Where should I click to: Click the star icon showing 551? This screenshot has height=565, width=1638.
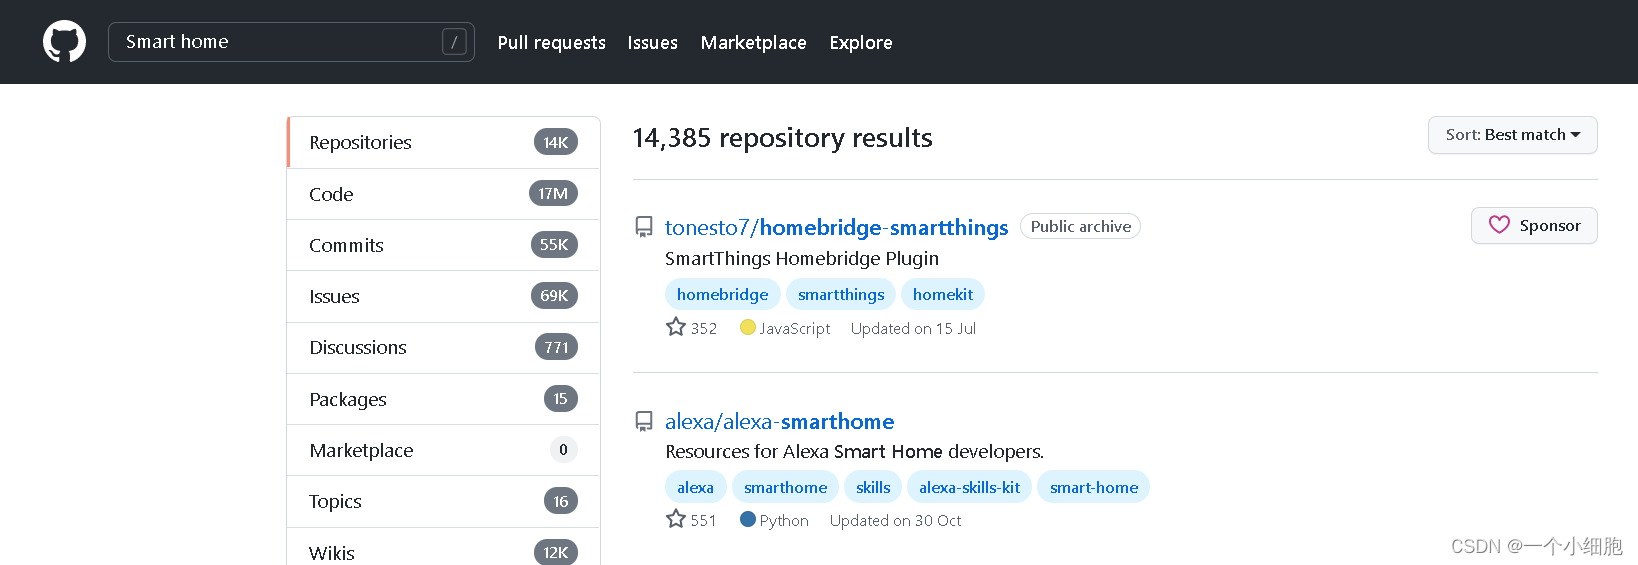676,519
